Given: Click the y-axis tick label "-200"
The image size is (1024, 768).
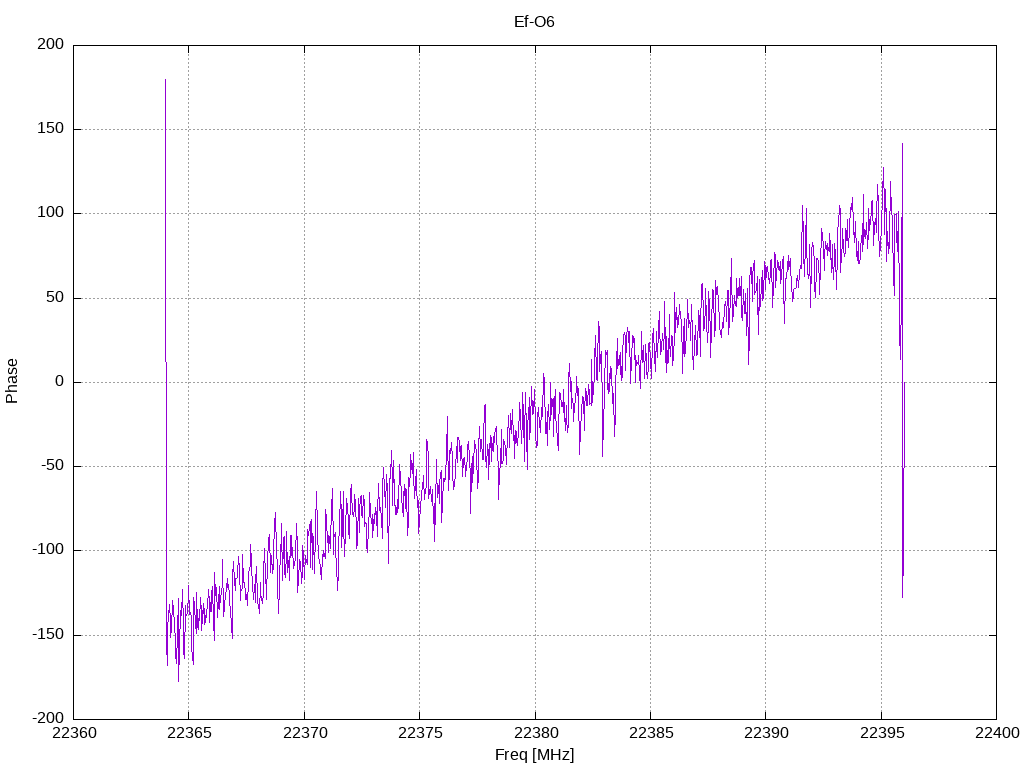Looking at the screenshot, I should click(x=48, y=718).
